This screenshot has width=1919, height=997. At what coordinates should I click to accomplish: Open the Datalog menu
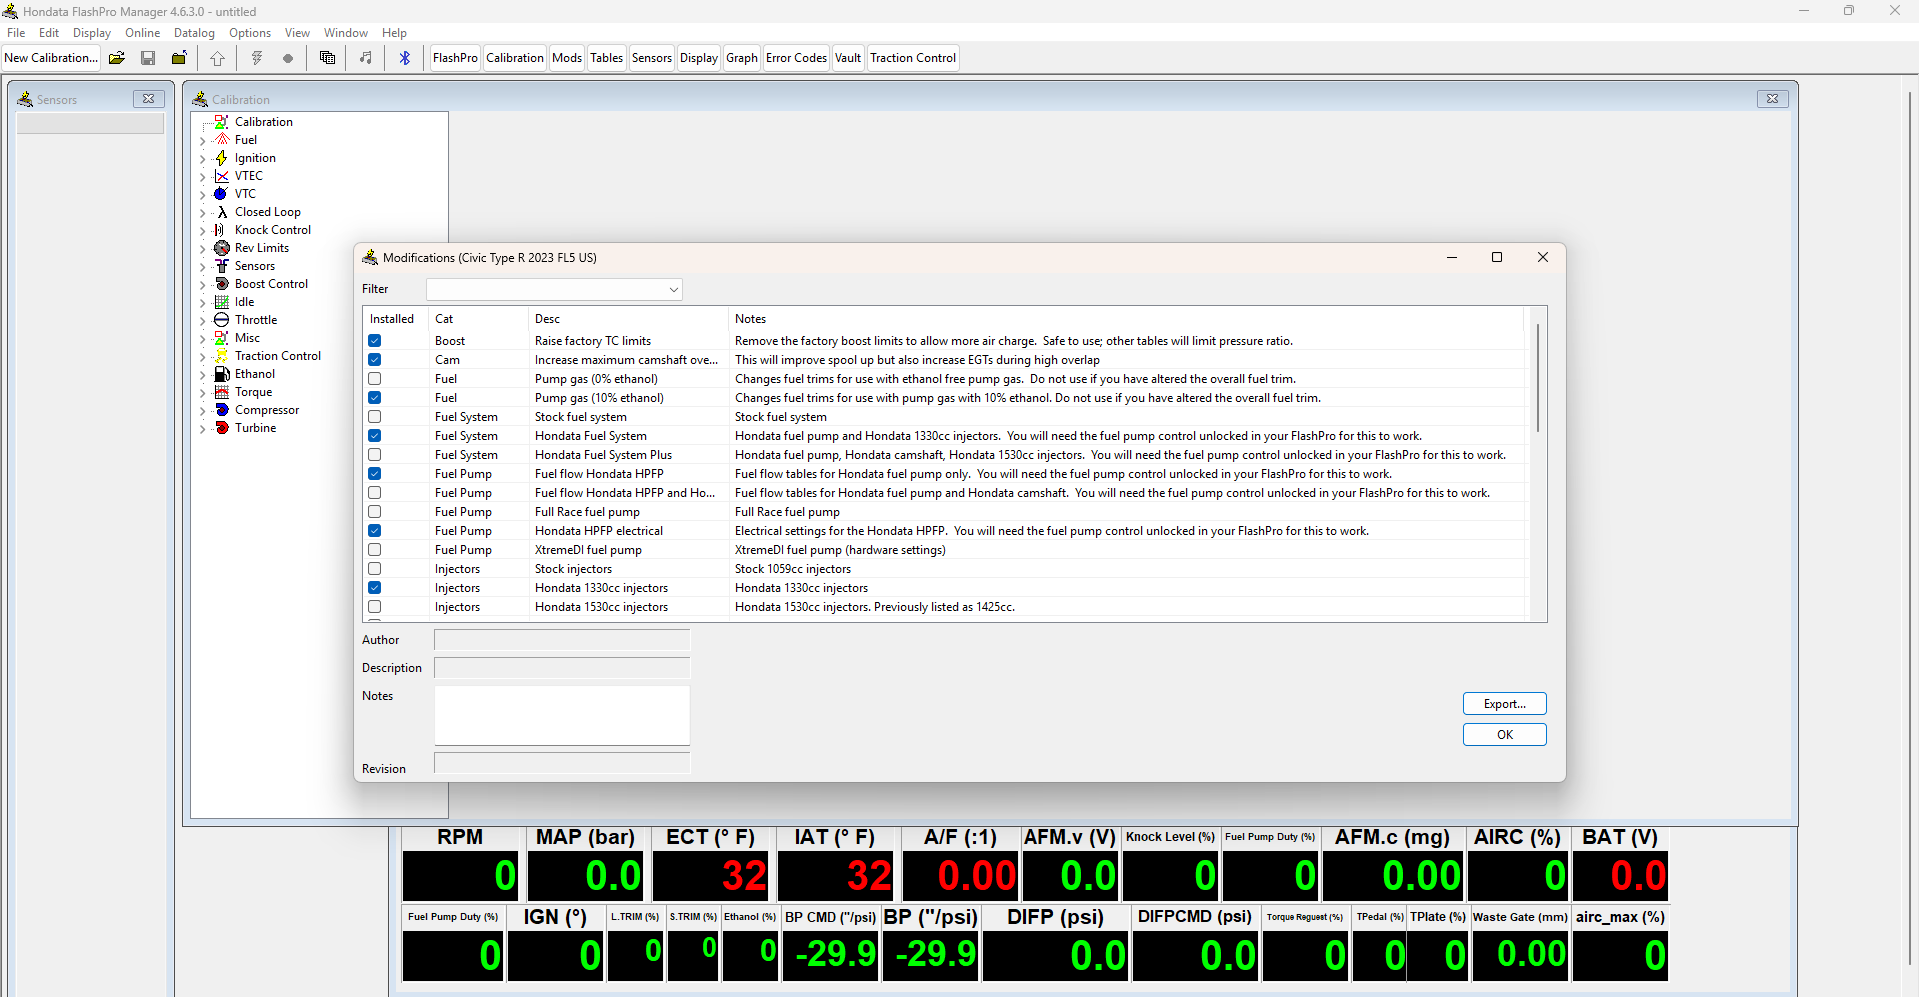click(194, 33)
